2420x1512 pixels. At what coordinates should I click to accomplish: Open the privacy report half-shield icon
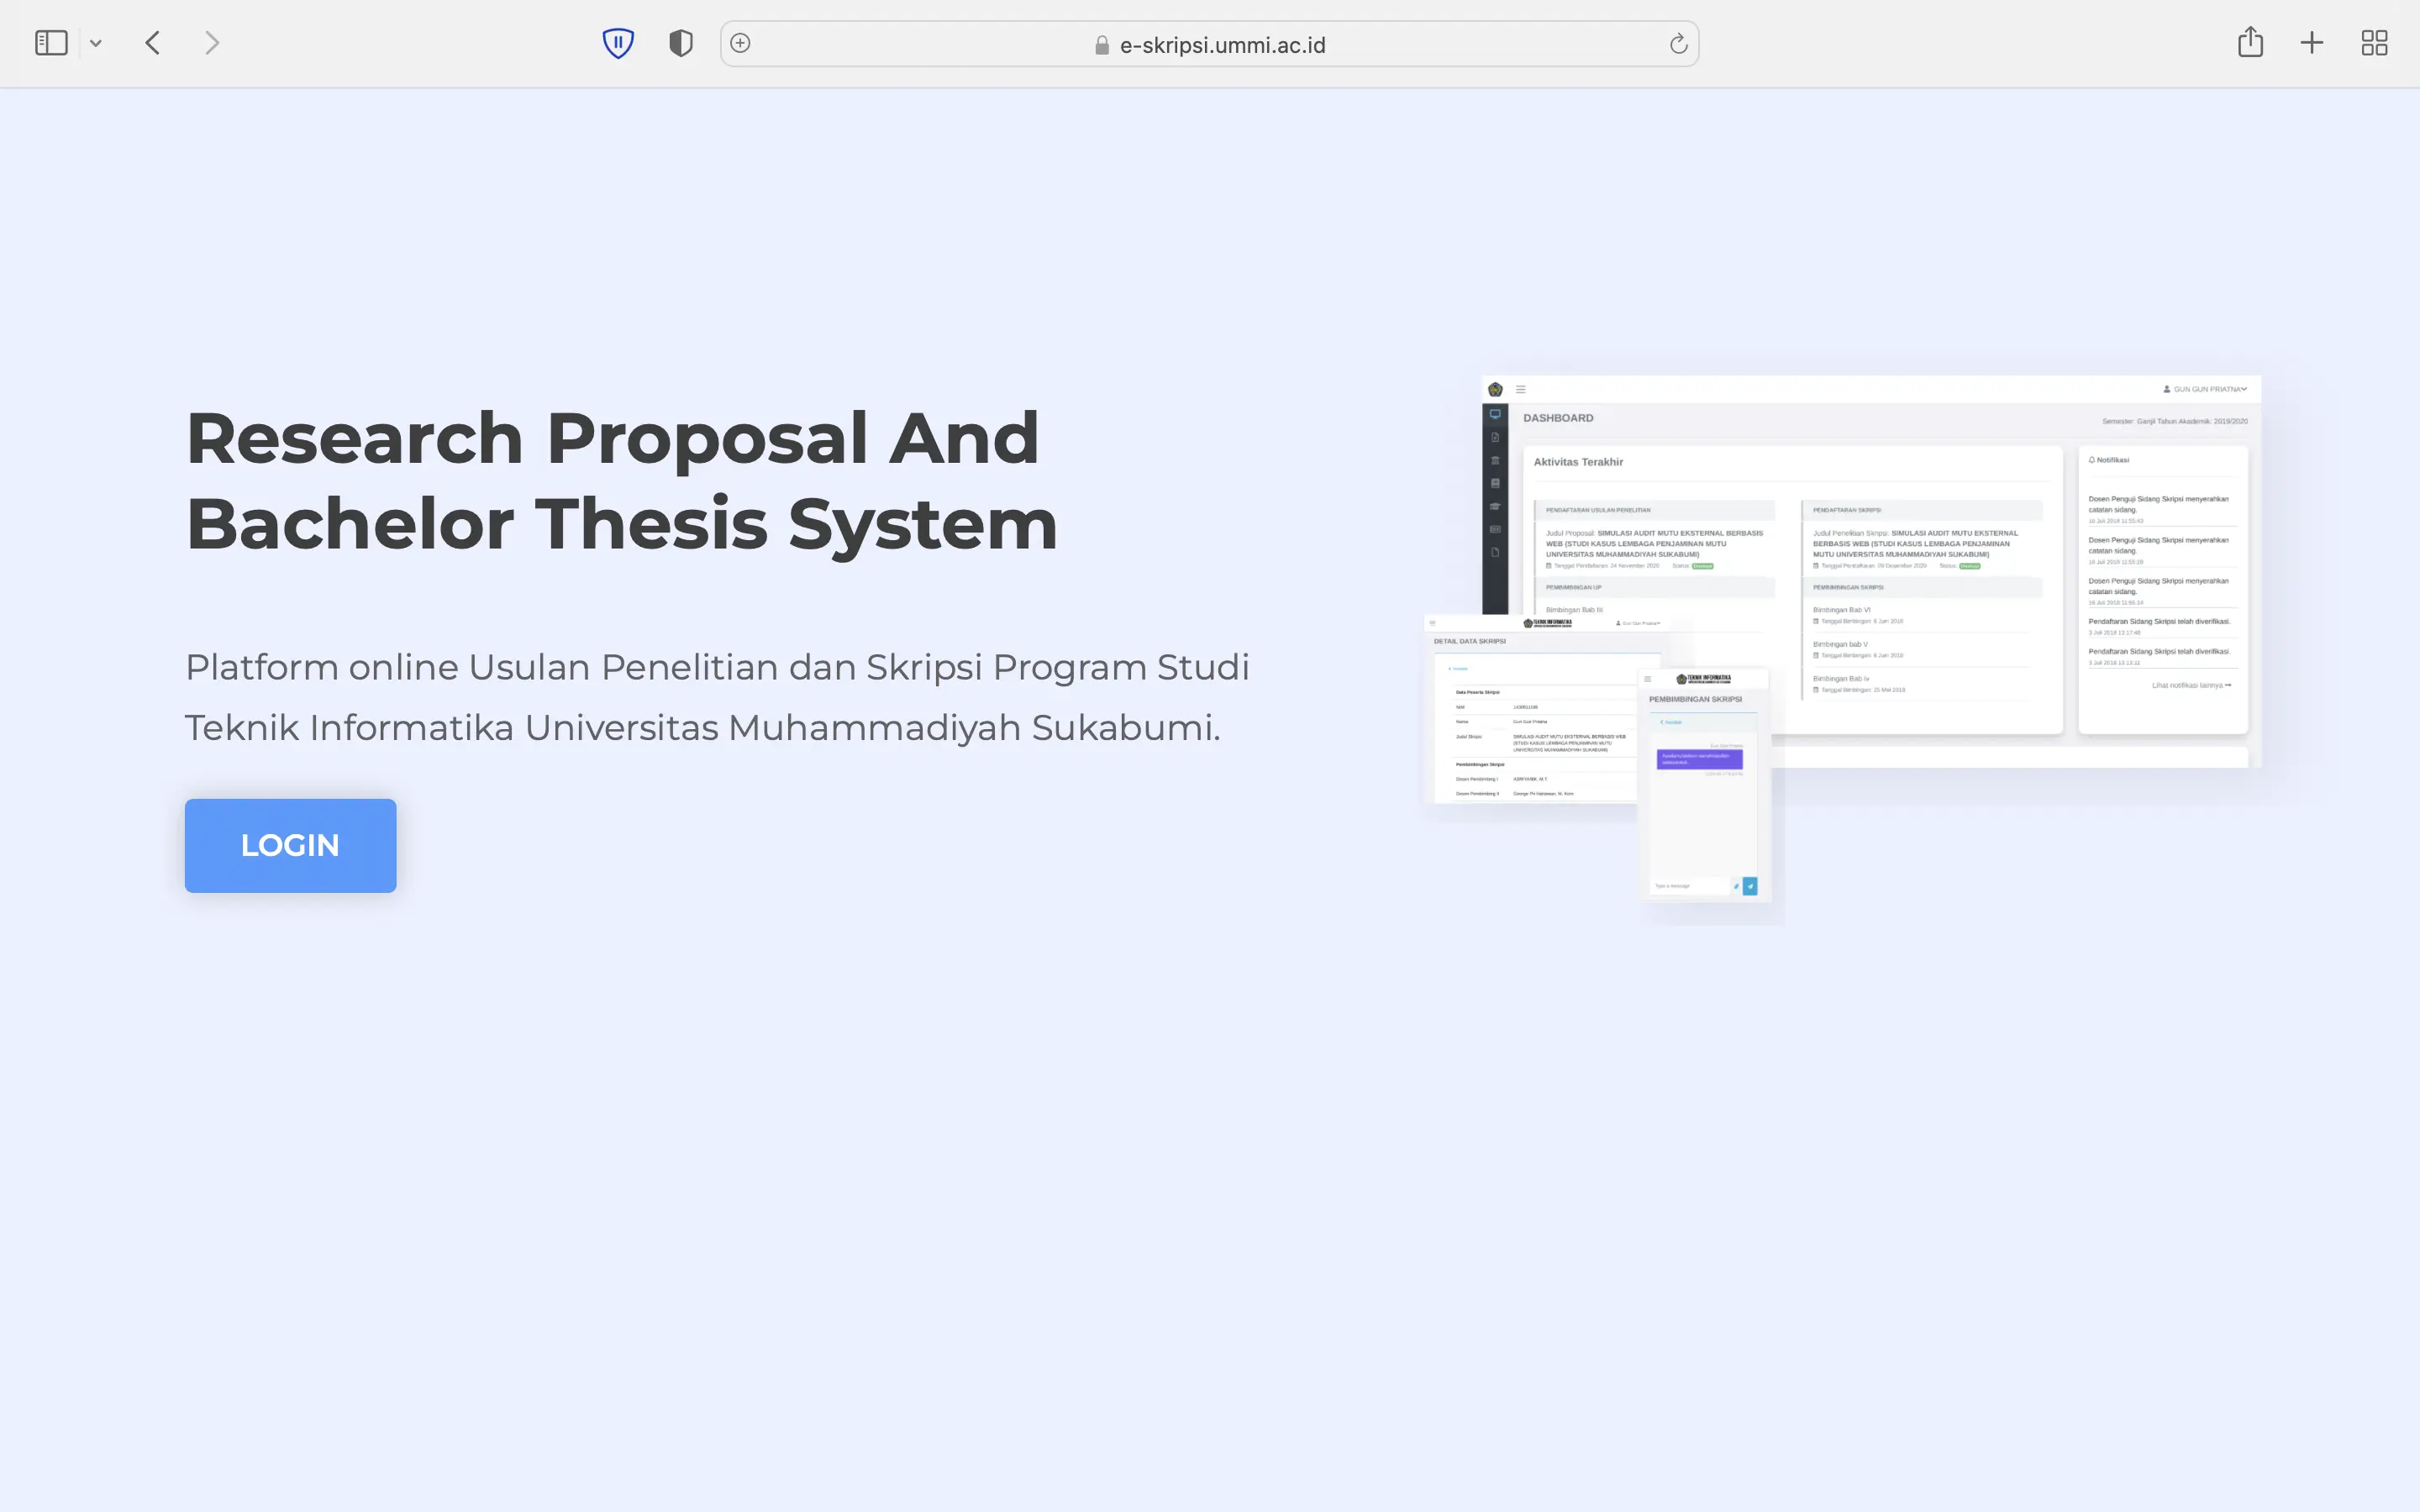[681, 43]
